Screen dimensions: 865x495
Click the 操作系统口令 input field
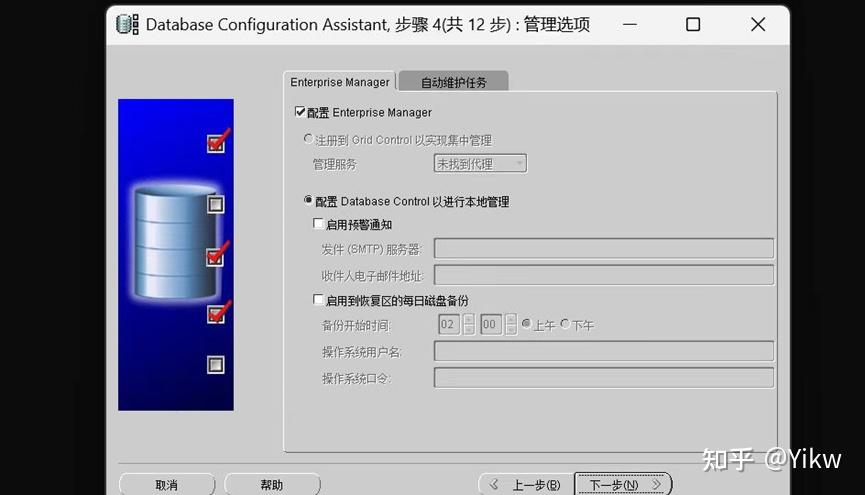coord(604,377)
